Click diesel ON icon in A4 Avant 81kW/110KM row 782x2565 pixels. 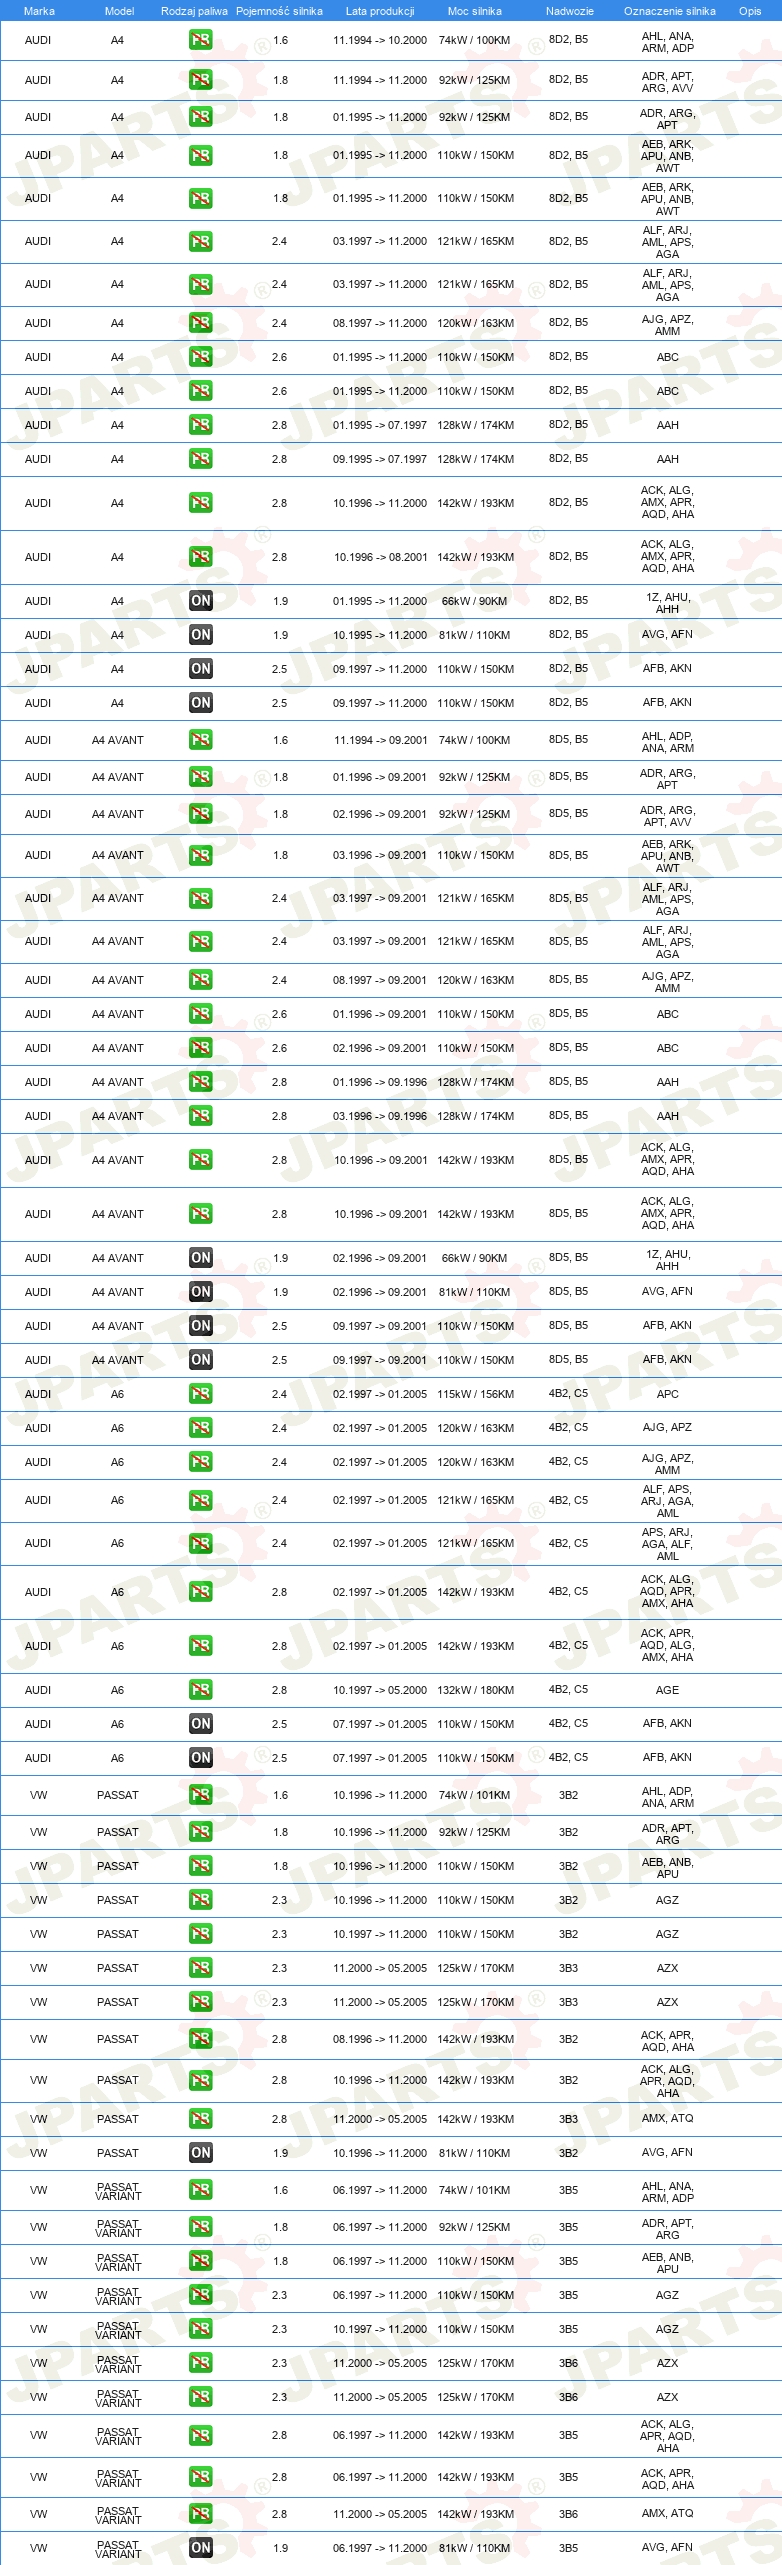[x=200, y=1292]
